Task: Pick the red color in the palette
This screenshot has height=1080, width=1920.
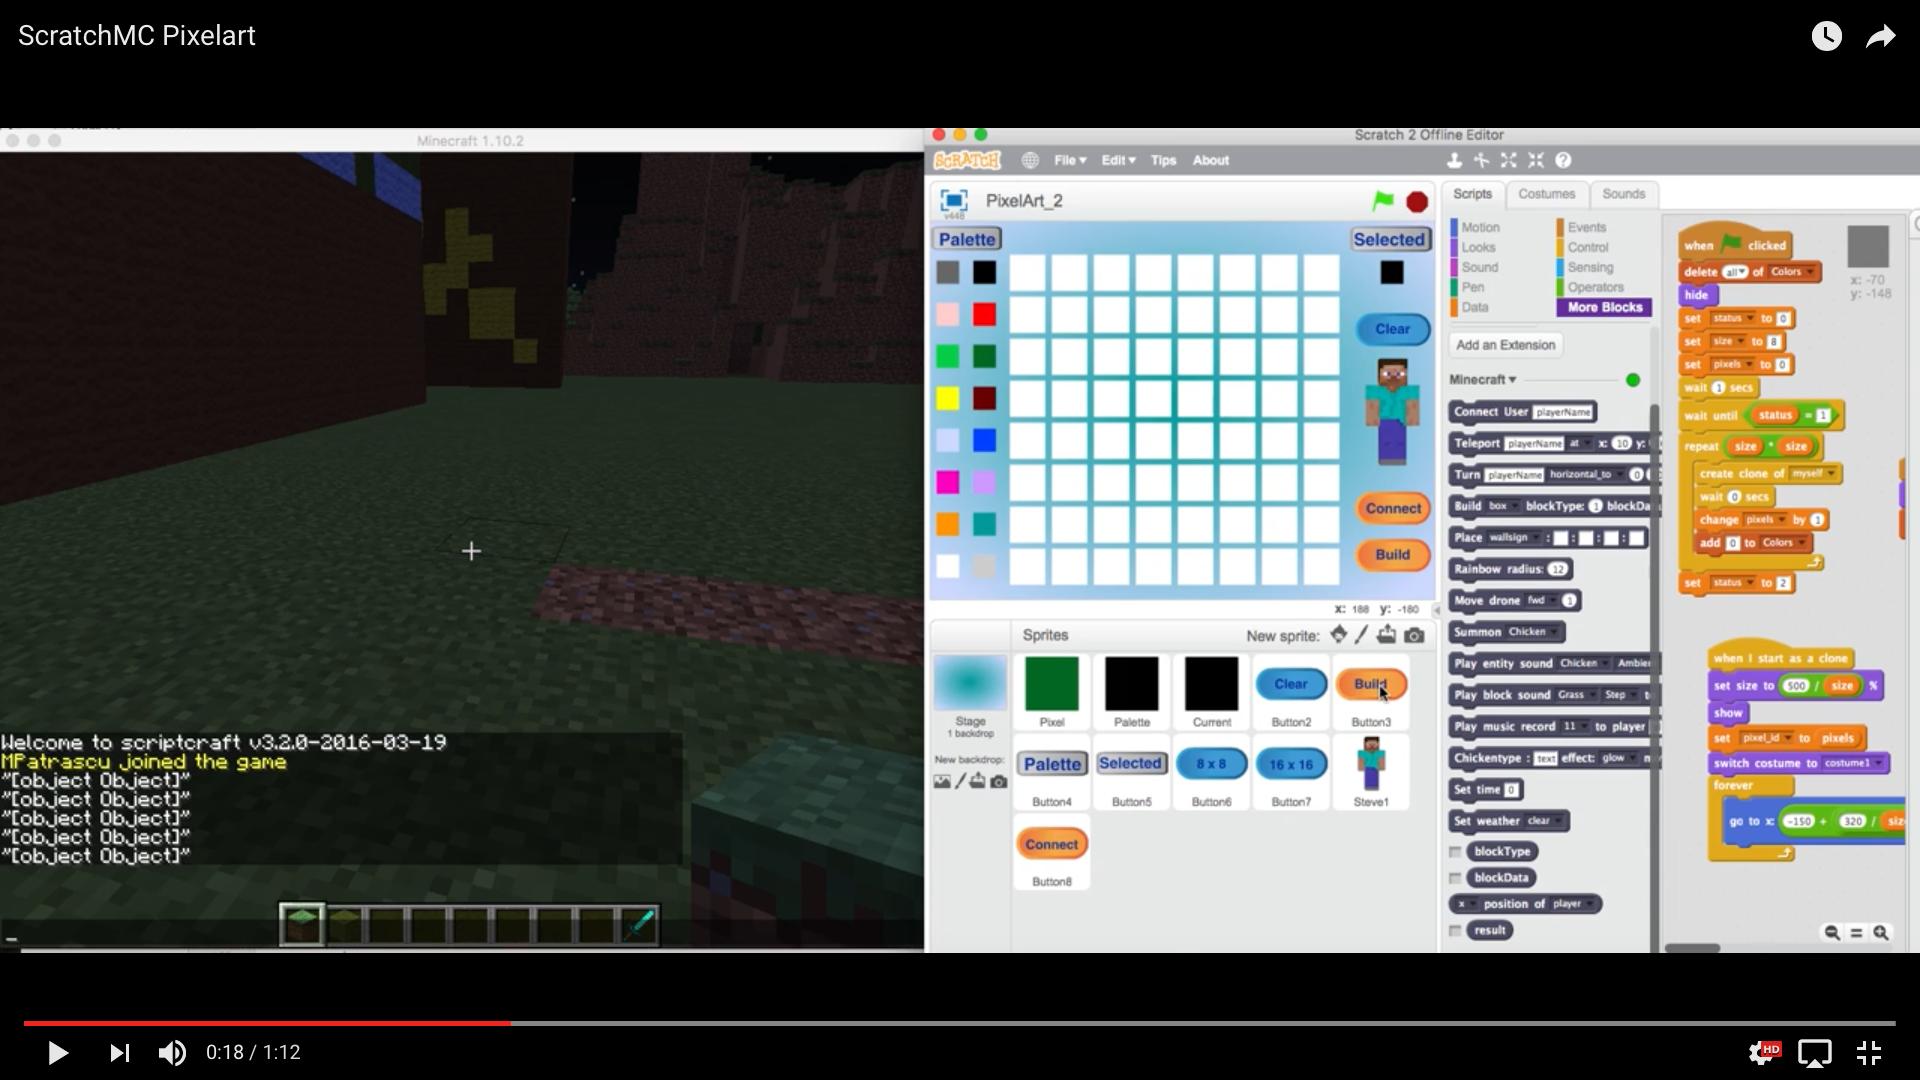Action: coord(984,315)
